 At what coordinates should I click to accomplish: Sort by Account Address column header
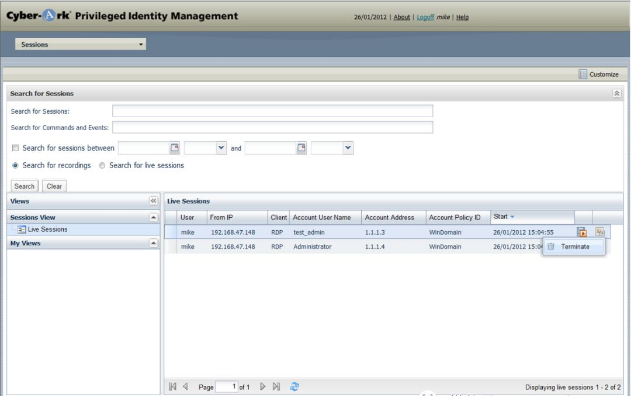point(394,217)
